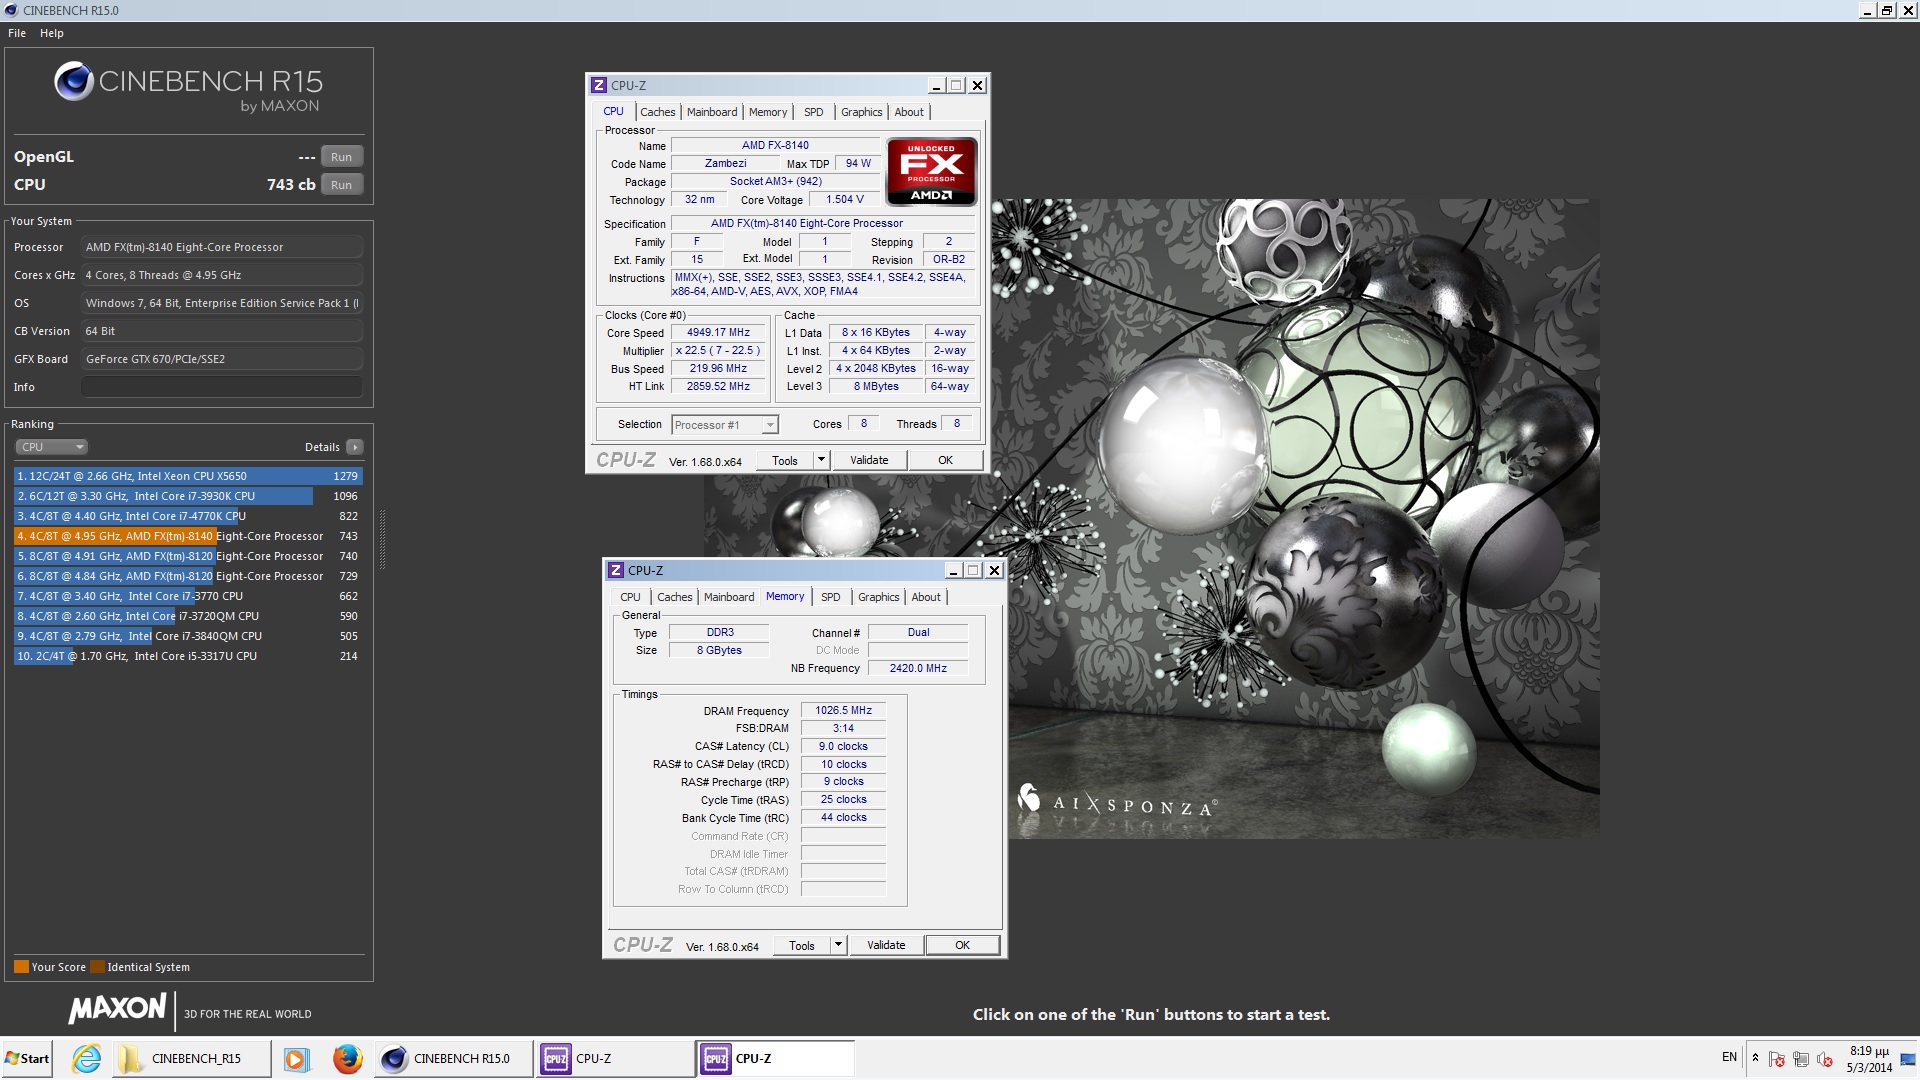Select ranking row FX-8120 at 4.91 GHz

point(188,556)
